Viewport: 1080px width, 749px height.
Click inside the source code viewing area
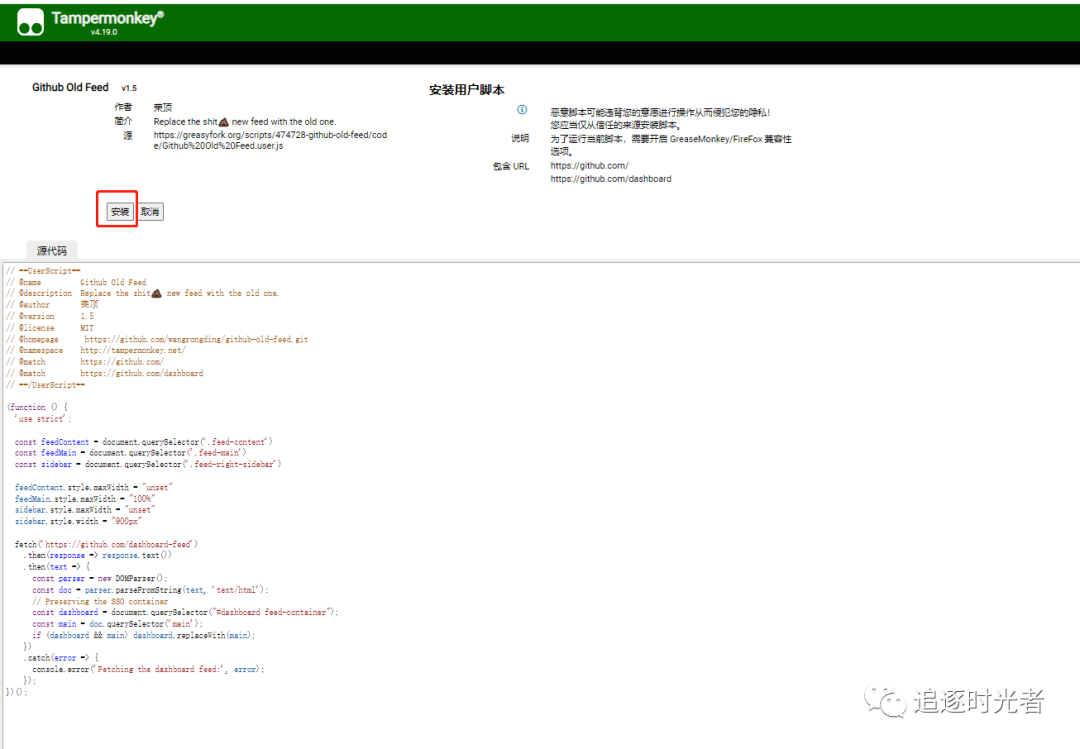pos(400,500)
